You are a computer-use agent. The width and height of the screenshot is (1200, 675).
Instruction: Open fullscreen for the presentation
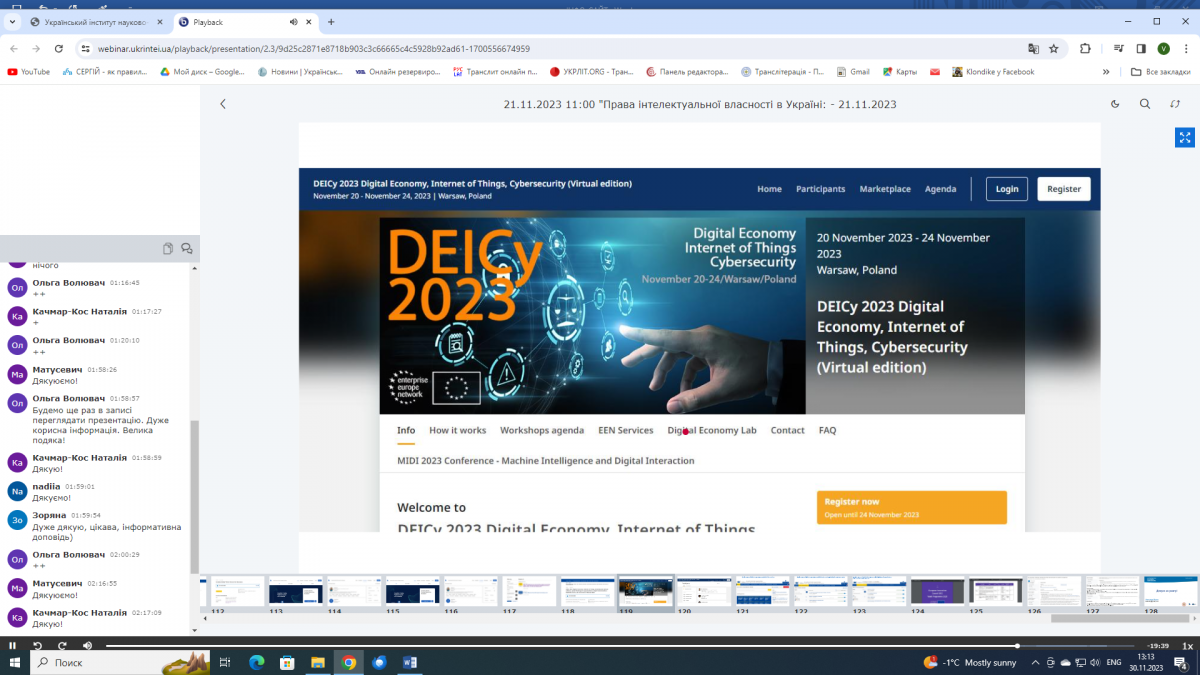[1184, 138]
